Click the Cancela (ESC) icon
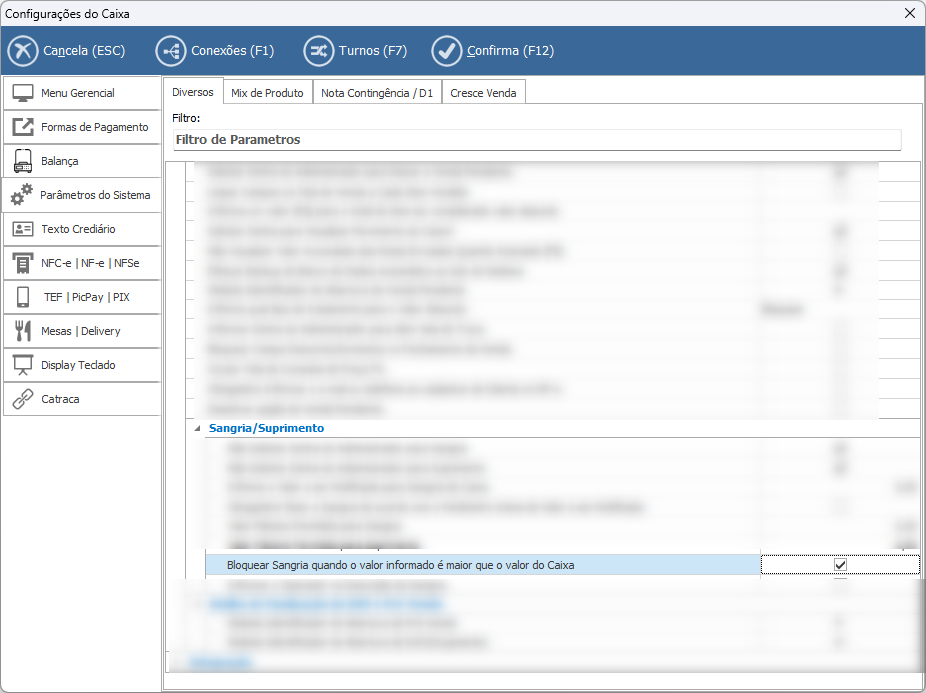This screenshot has width=926, height=693. [x=23, y=51]
